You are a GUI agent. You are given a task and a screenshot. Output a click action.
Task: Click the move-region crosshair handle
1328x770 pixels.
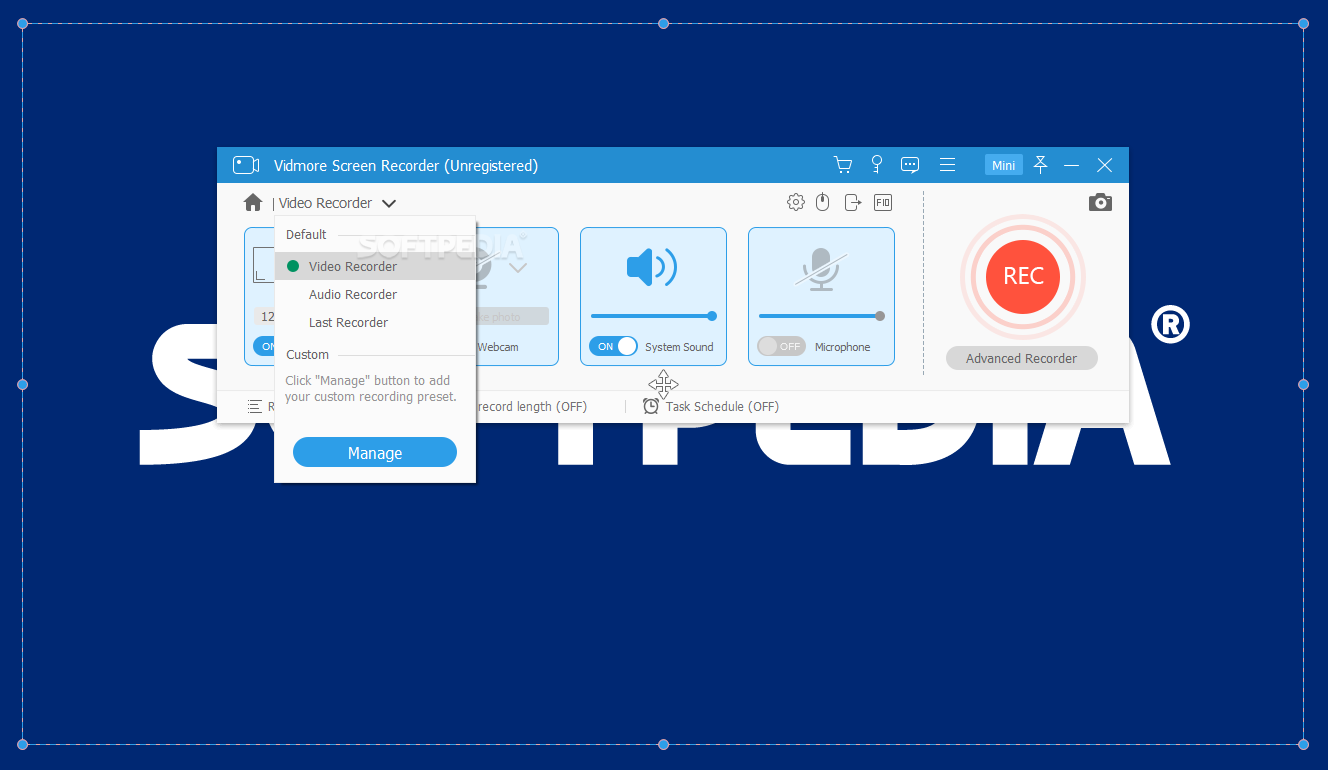663,384
